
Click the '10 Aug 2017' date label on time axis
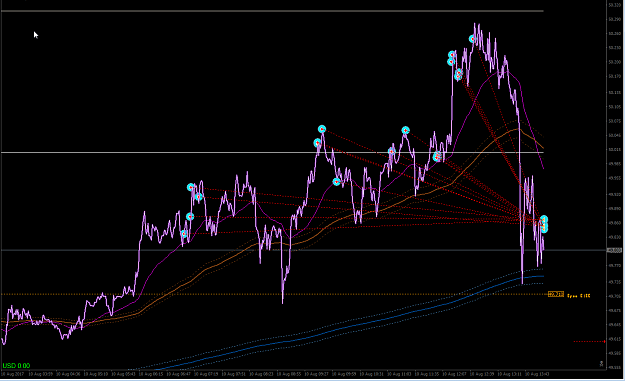[12, 374]
